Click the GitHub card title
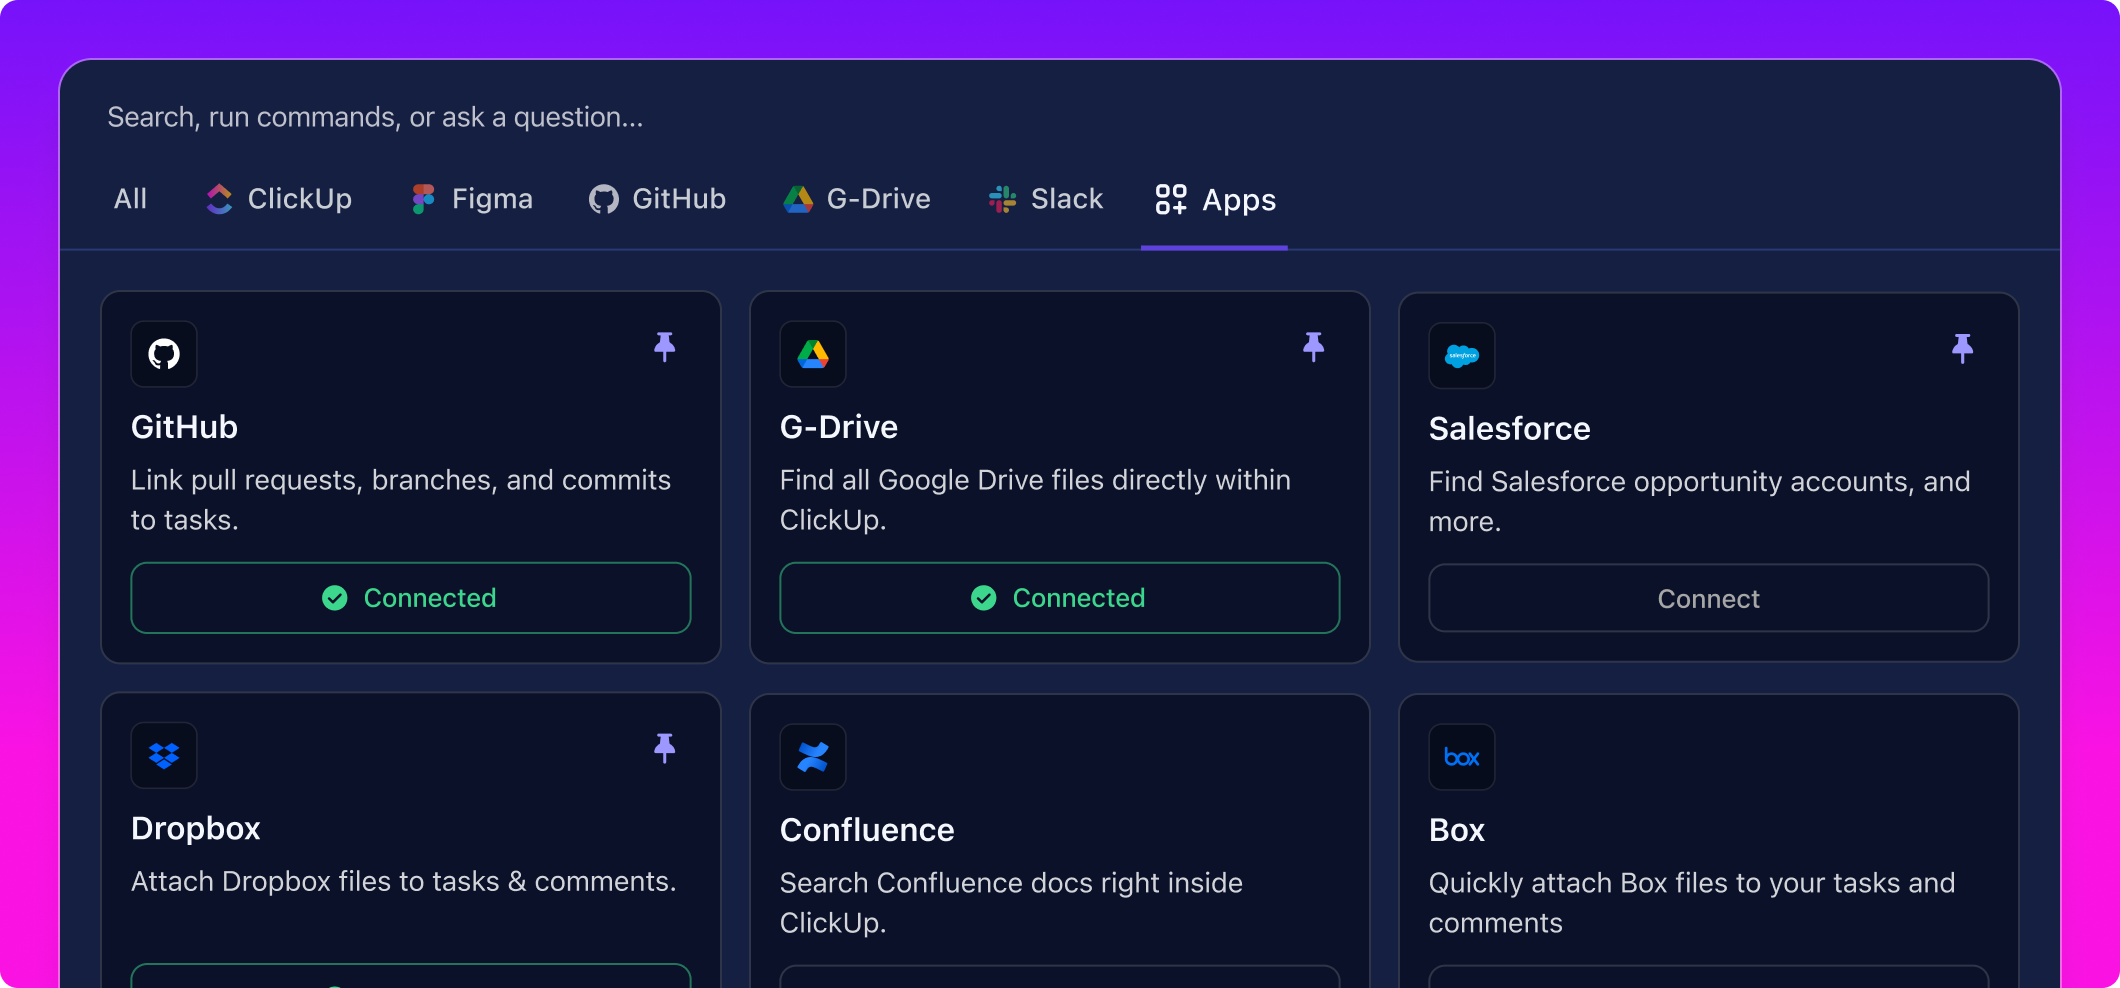This screenshot has height=988, width=2120. (184, 427)
